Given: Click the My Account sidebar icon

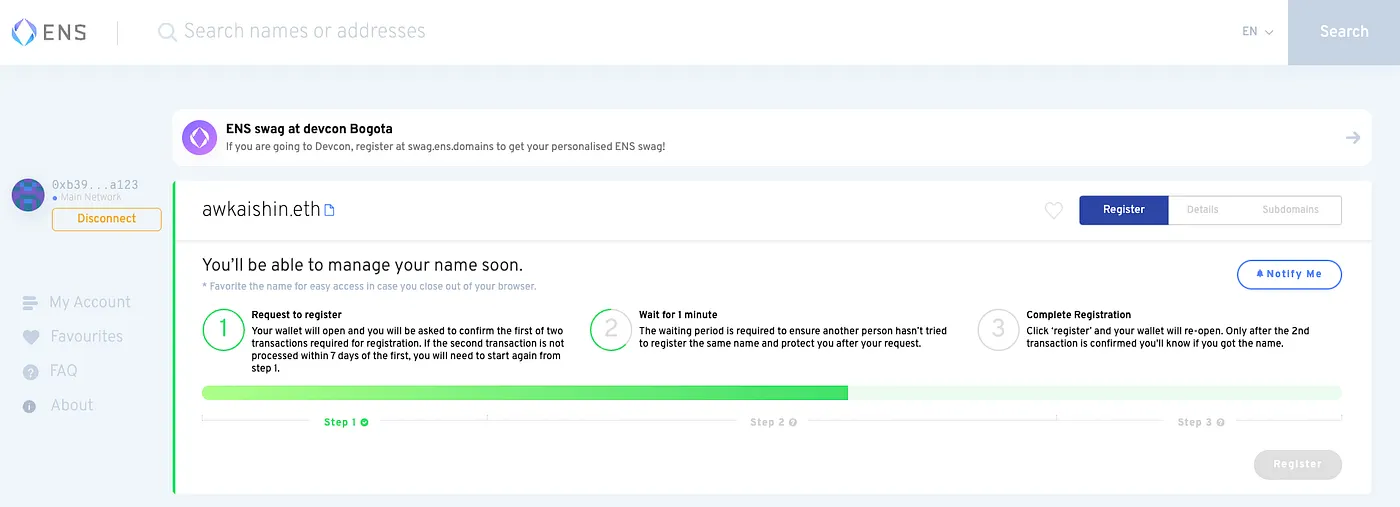Looking at the screenshot, I should (31, 303).
